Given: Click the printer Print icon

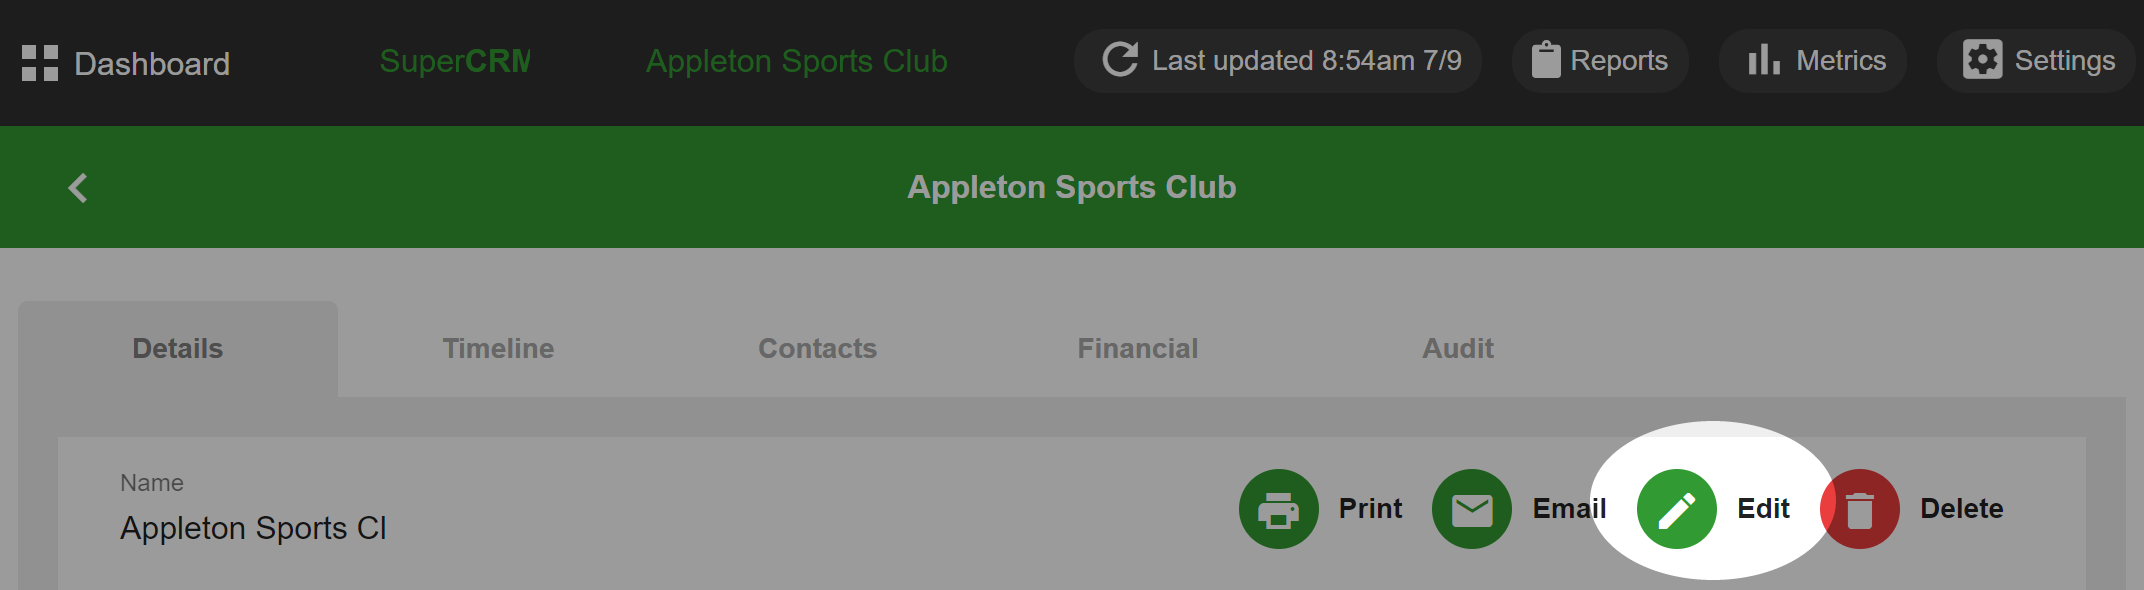Looking at the screenshot, I should pos(1279,509).
